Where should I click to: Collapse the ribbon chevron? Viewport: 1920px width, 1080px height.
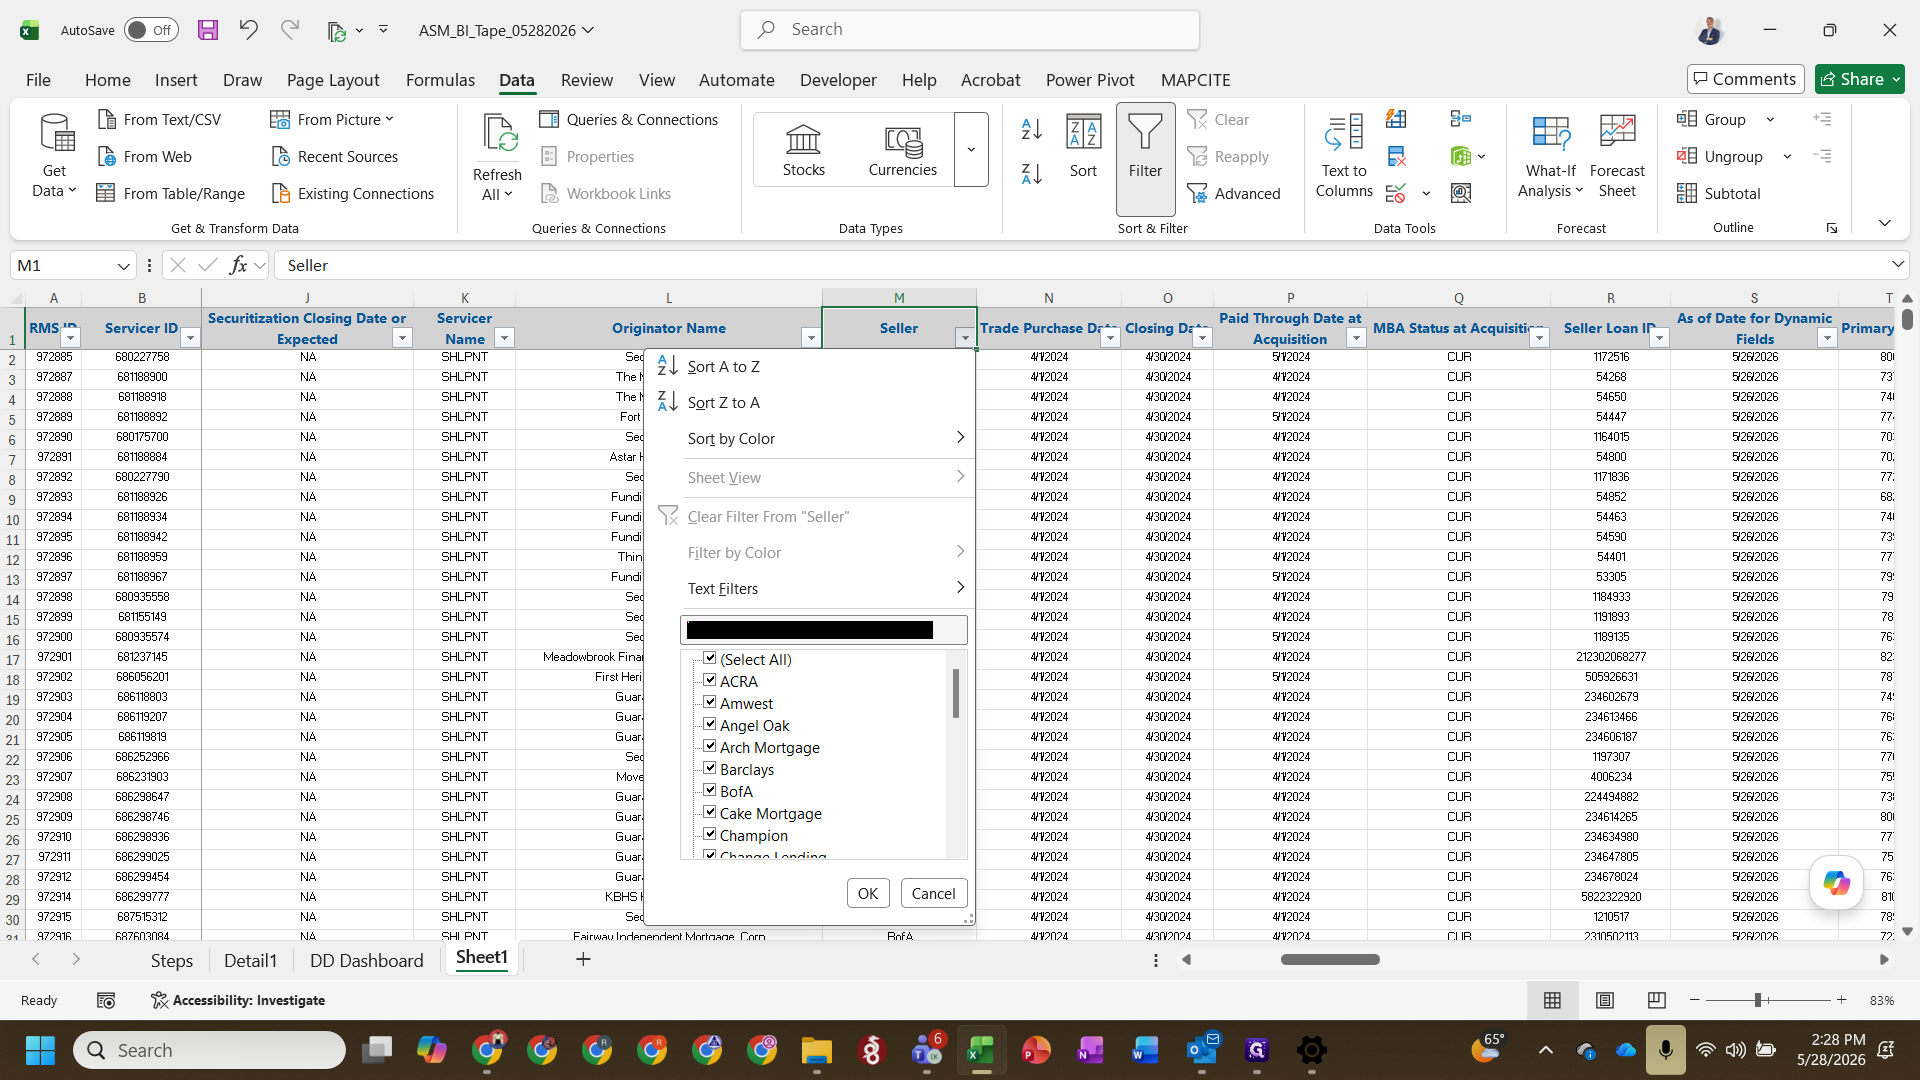[1885, 223]
